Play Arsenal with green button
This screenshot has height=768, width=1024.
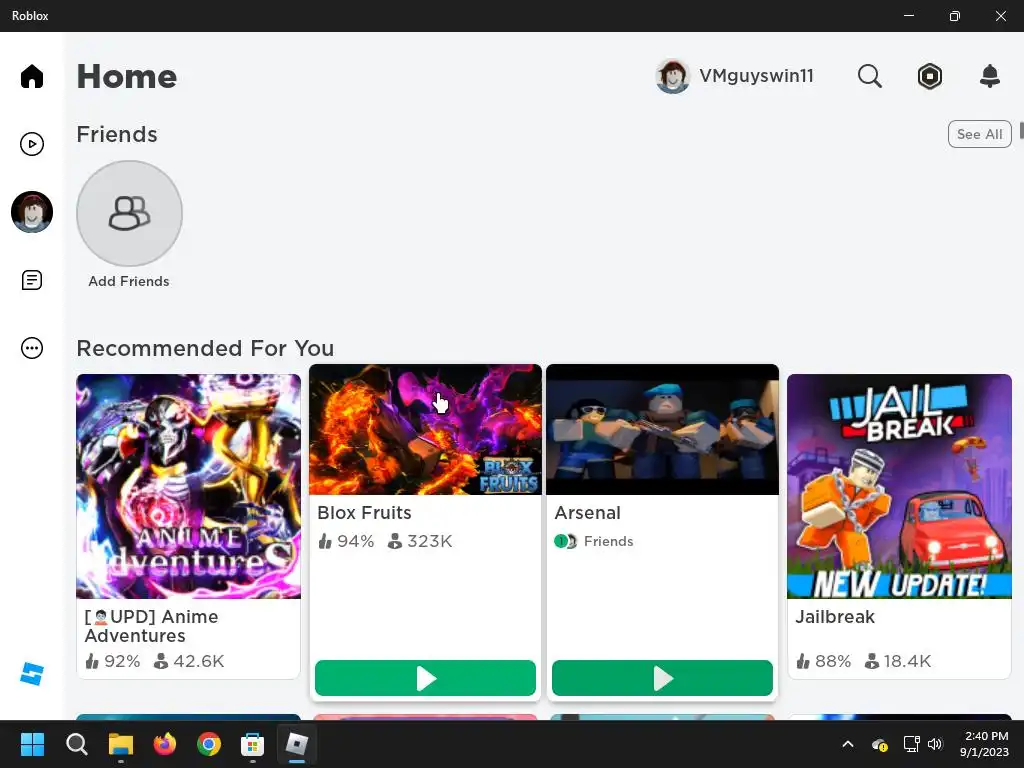pyautogui.click(x=662, y=678)
